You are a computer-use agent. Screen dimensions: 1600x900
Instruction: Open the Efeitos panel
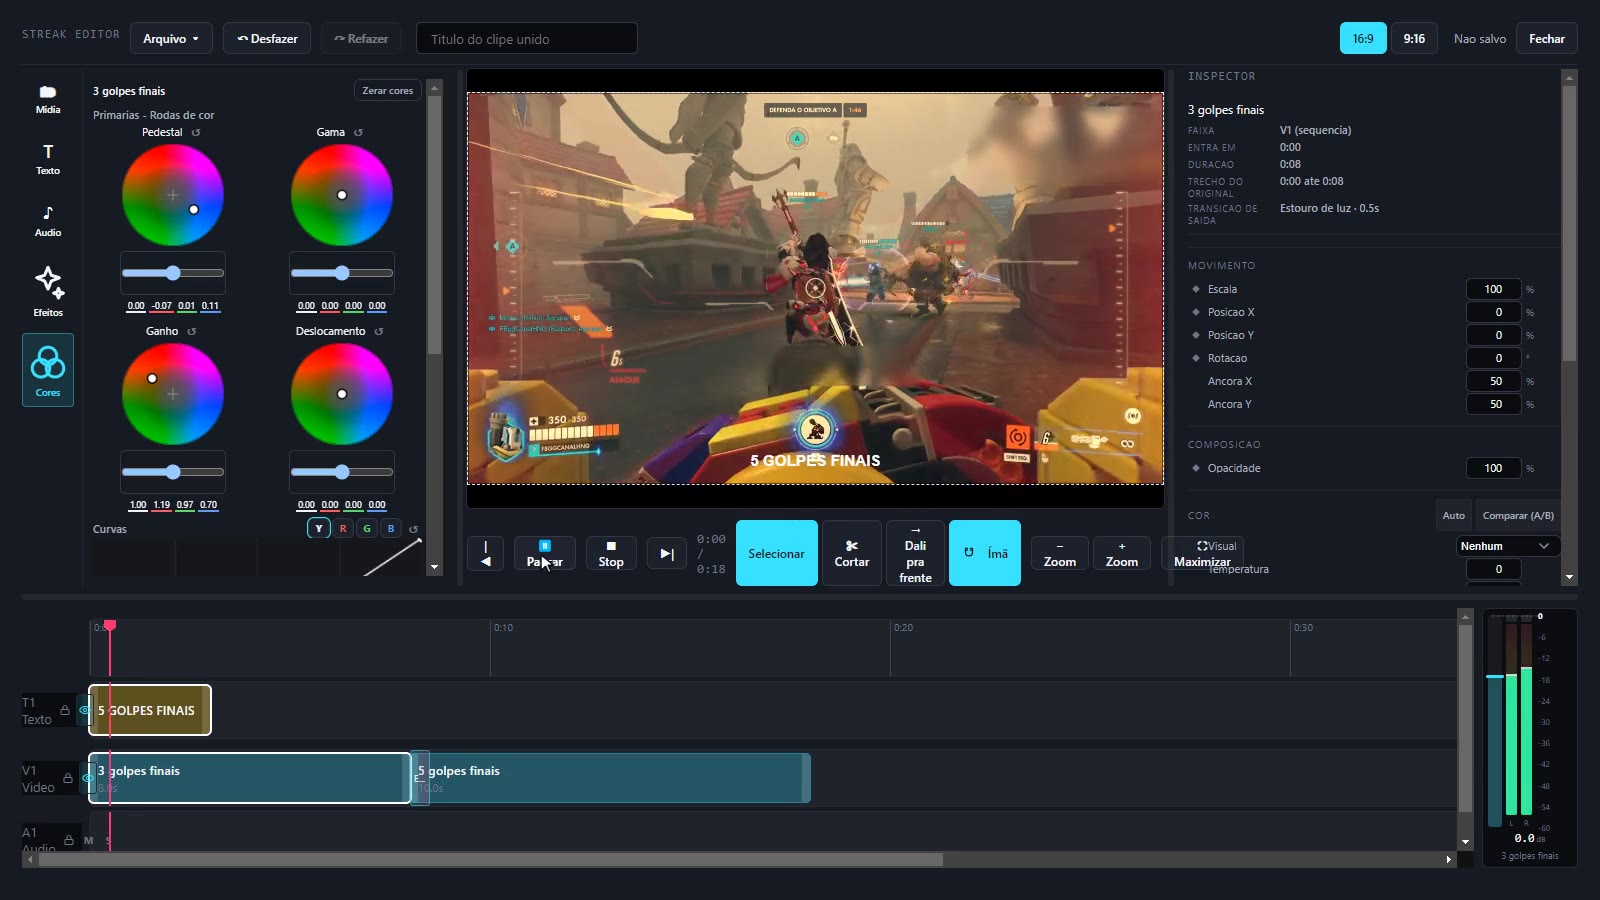[x=48, y=291]
